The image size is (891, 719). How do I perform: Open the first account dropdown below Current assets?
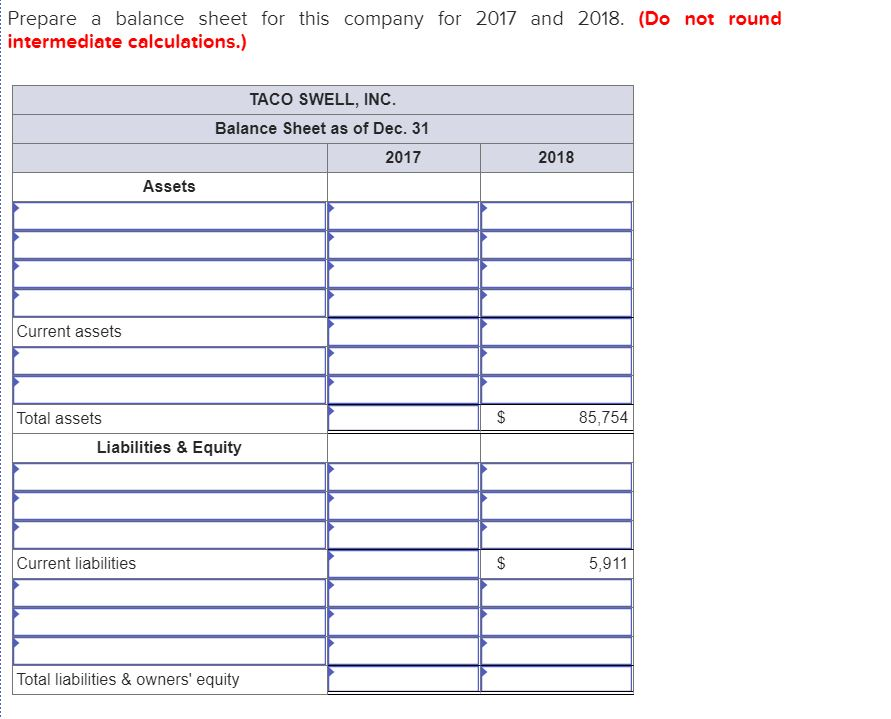(169, 361)
